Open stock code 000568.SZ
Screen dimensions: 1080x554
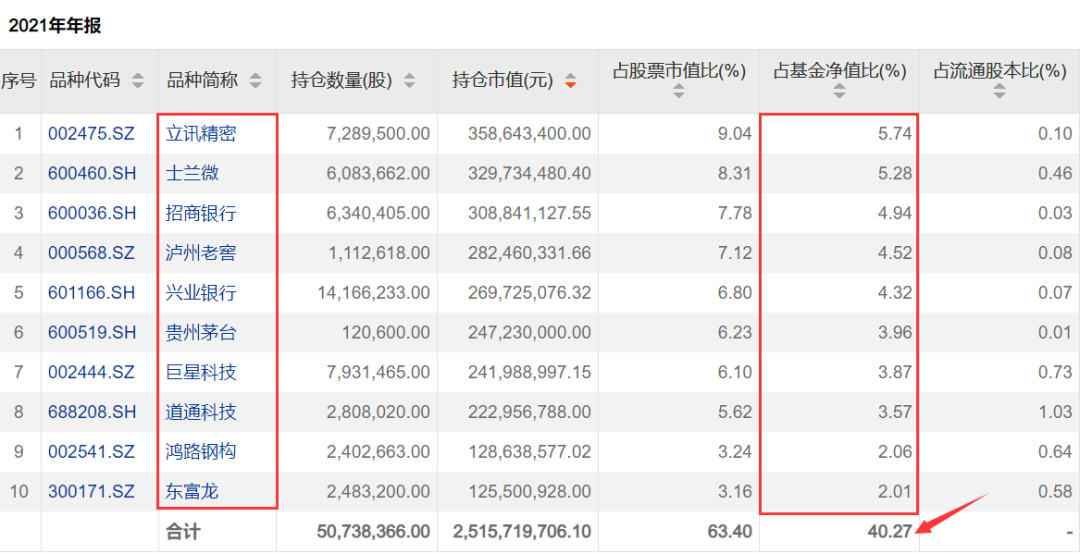[91, 254]
